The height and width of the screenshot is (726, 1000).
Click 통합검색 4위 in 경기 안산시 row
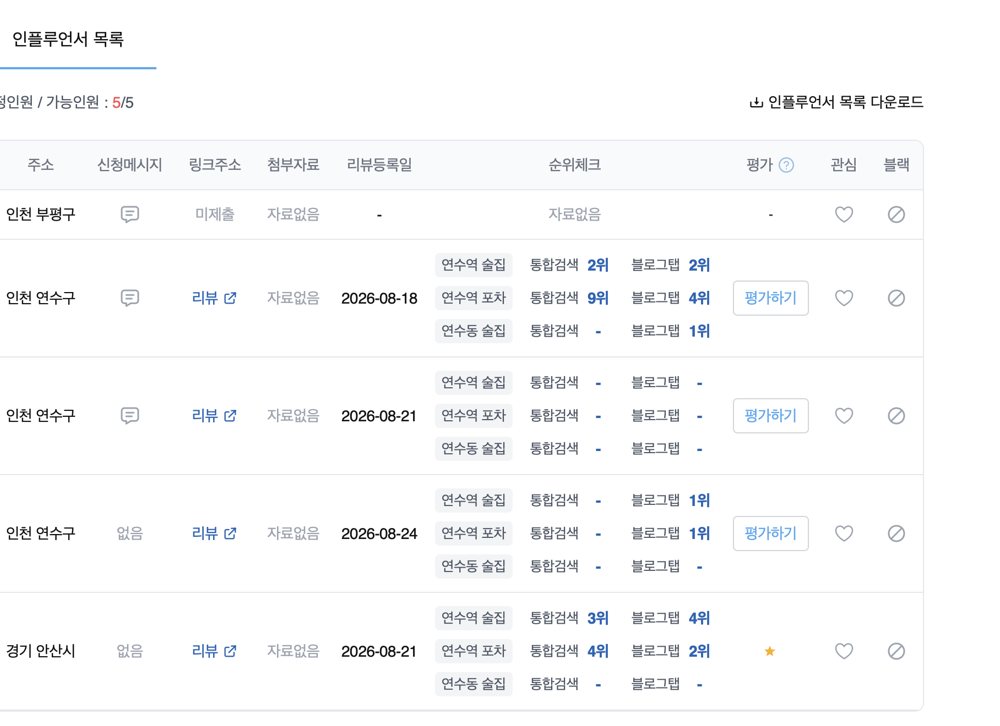[570, 651]
